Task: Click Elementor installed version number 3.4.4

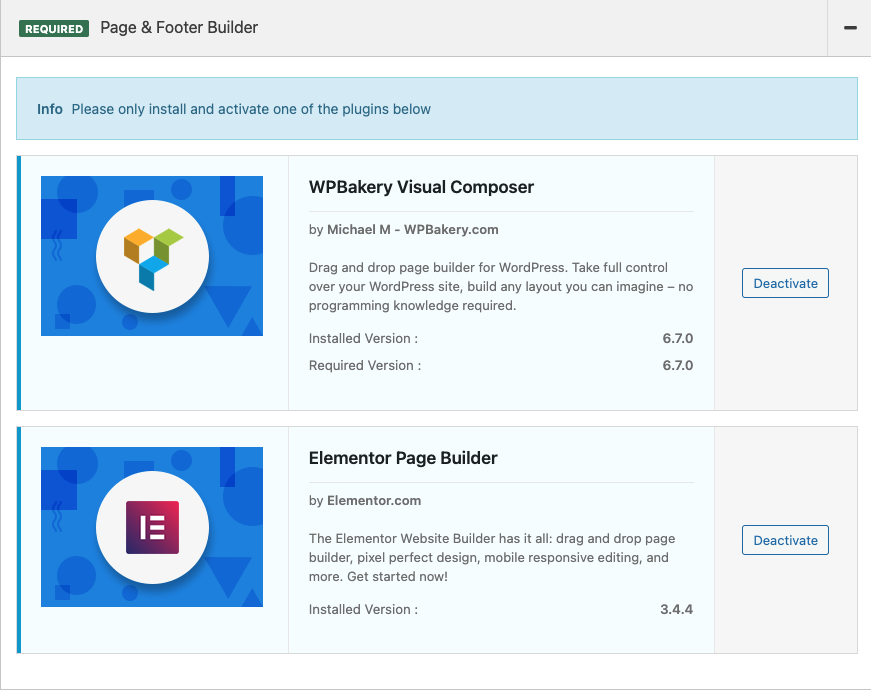Action: [x=677, y=609]
